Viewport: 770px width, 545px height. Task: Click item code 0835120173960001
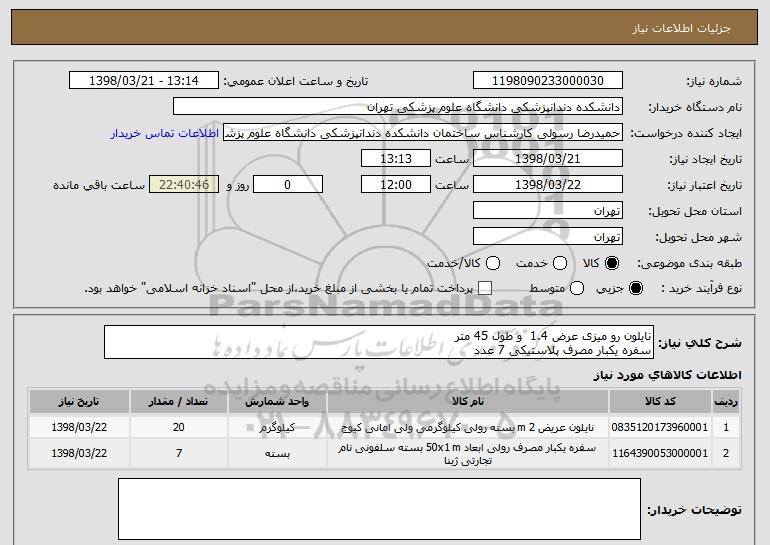tap(660, 427)
